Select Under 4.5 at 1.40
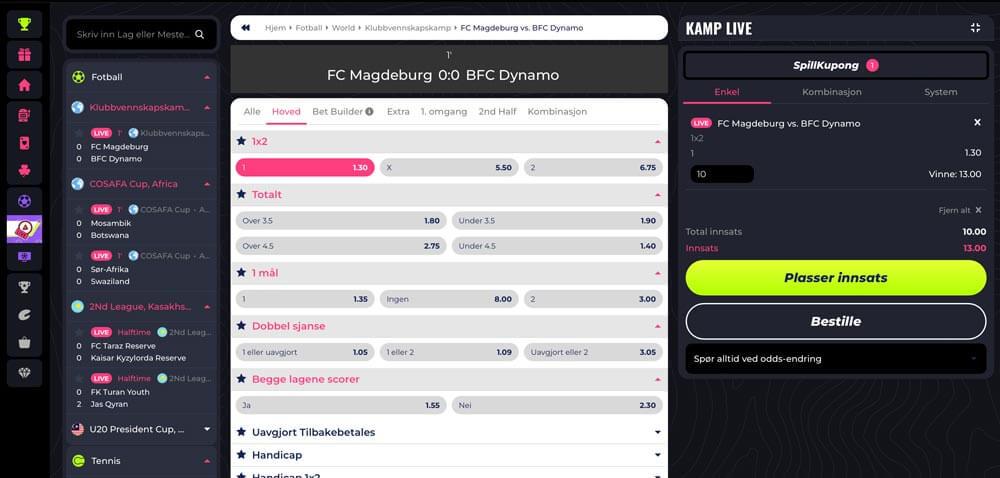Screen dimensions: 1000x478 pyautogui.click(x=557, y=246)
